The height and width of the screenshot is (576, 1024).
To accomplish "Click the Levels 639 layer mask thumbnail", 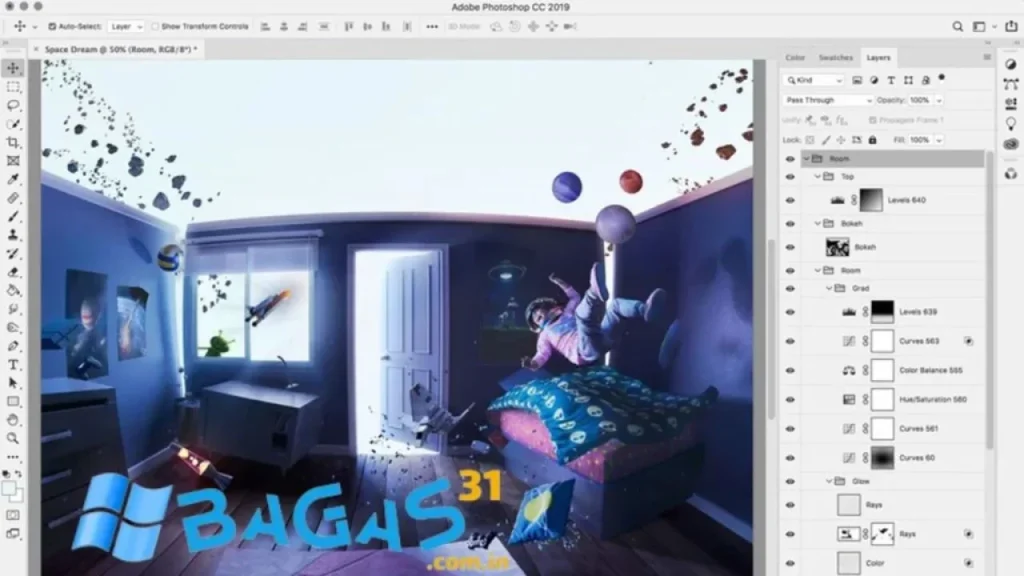I will pyautogui.click(x=882, y=312).
